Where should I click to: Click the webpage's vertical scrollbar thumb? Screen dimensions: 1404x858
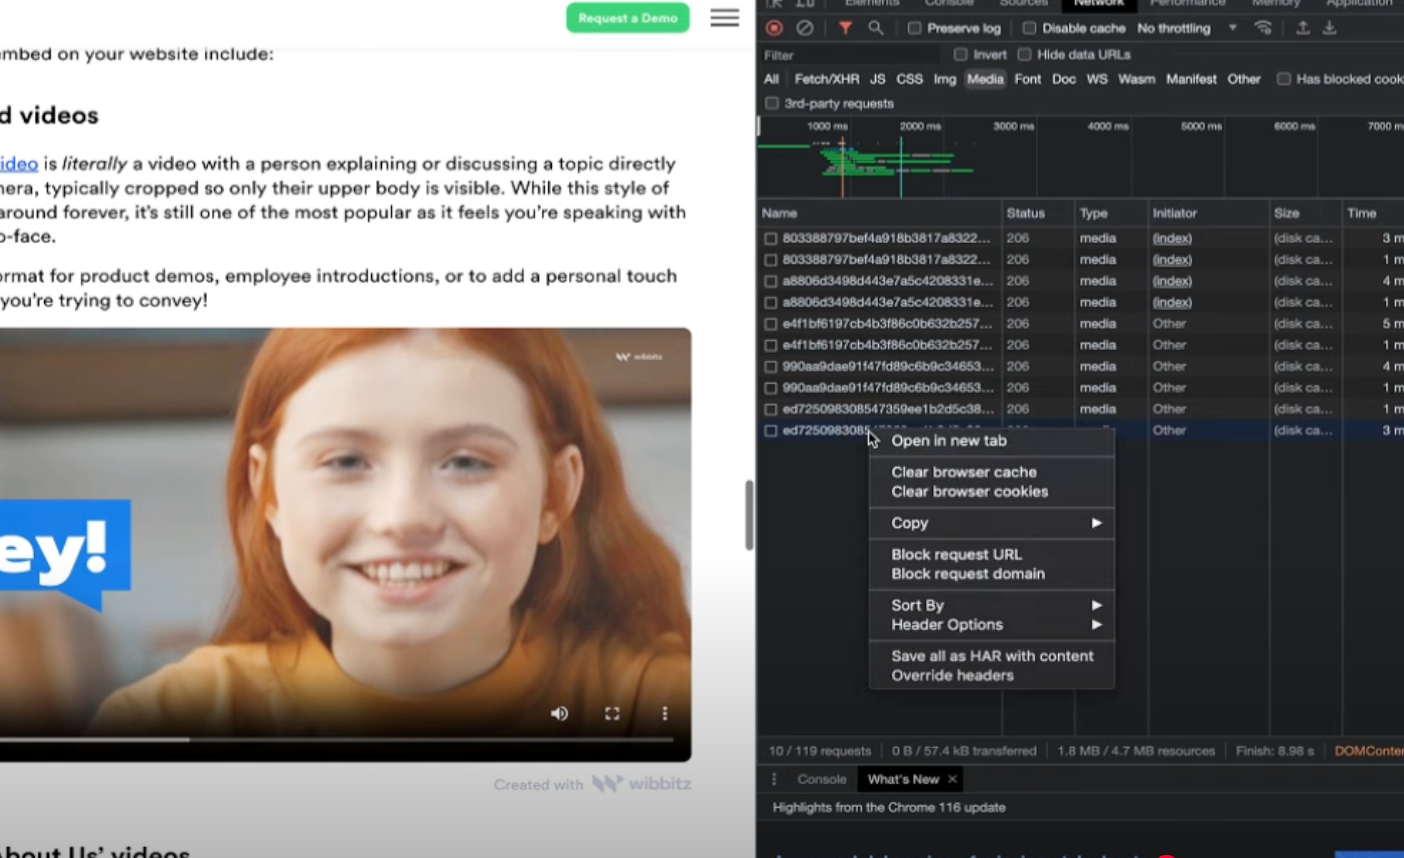[749, 515]
